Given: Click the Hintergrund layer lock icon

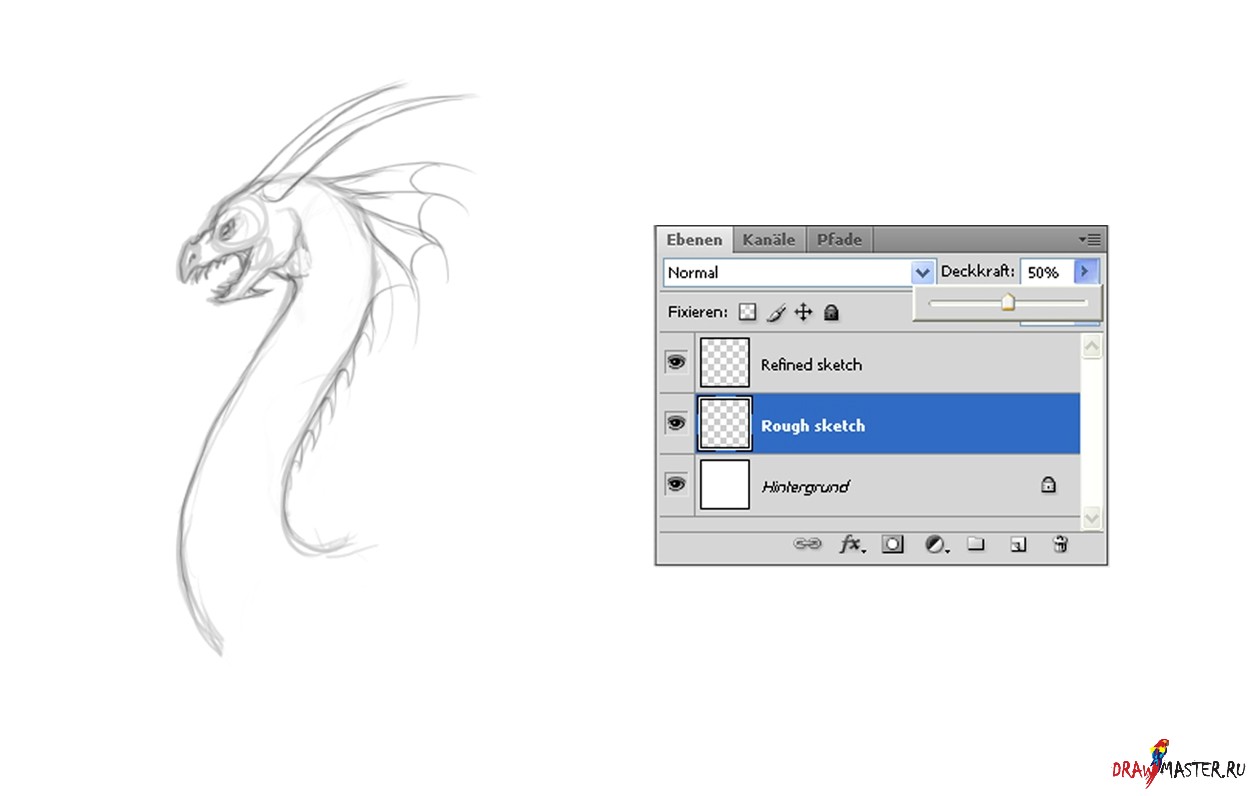Looking at the screenshot, I should tap(1048, 485).
